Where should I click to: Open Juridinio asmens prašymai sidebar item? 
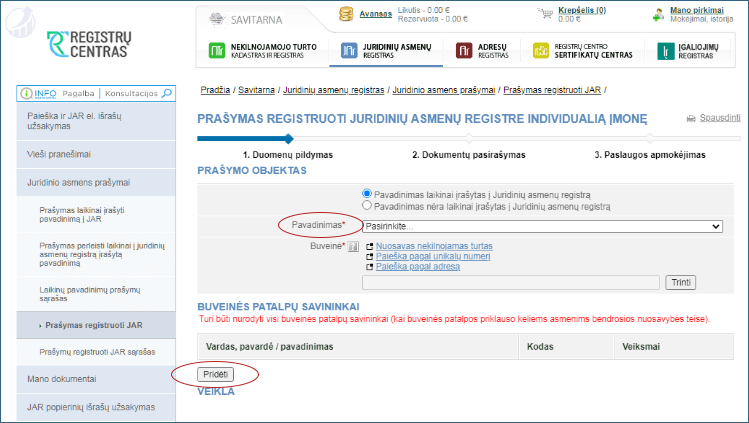coord(96,182)
